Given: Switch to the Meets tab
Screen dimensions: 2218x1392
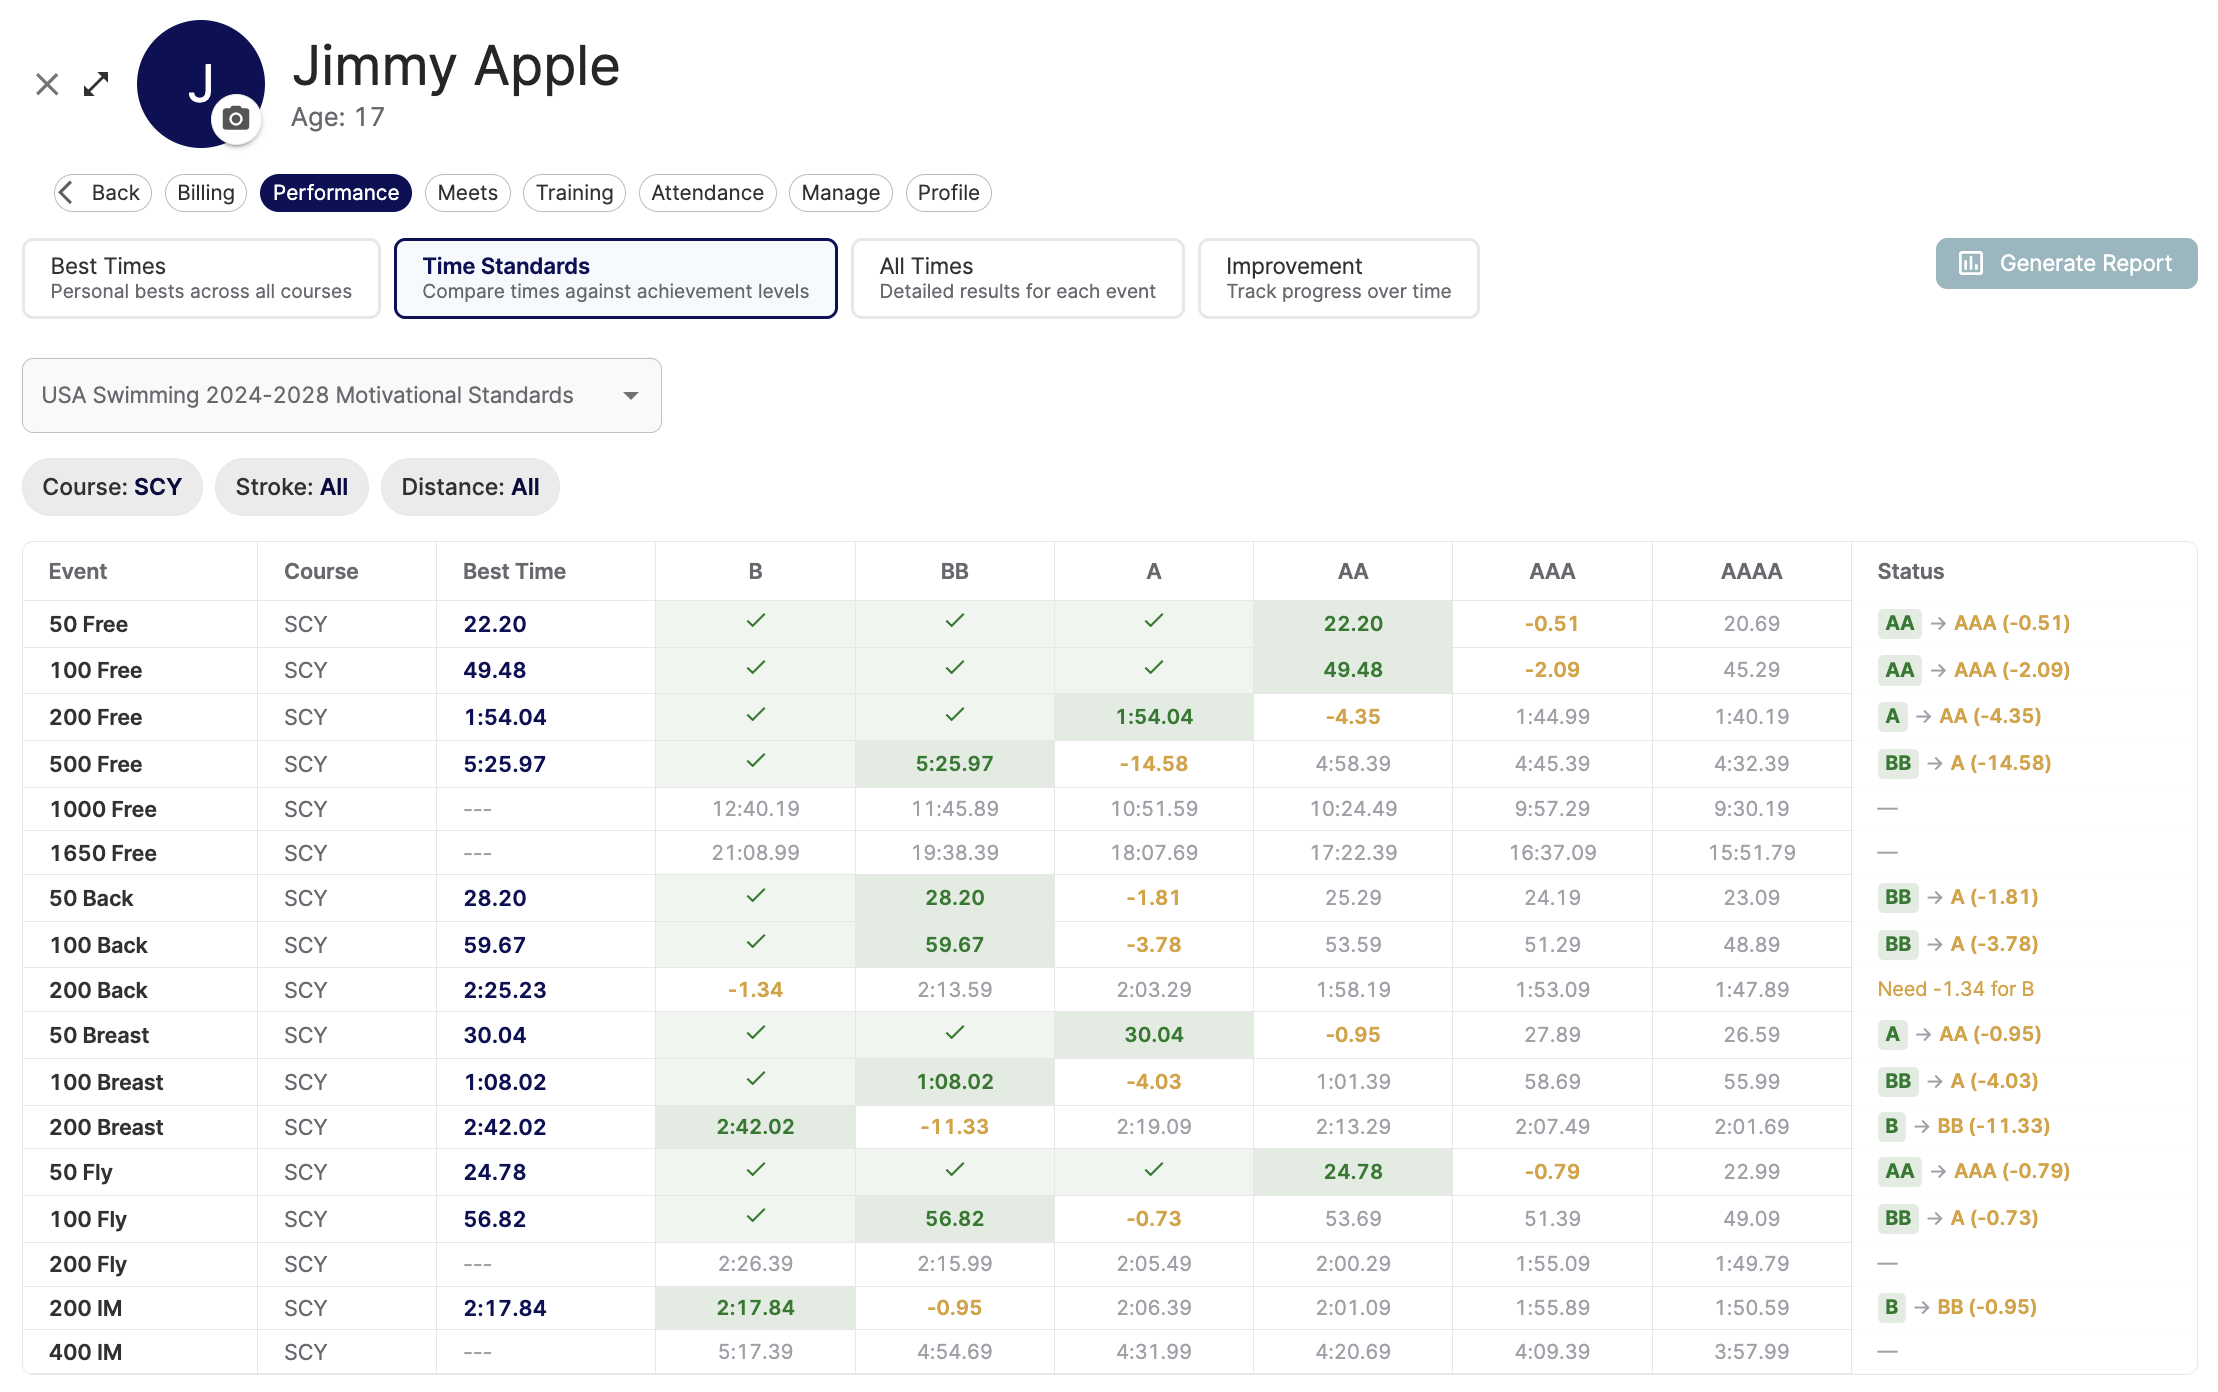Looking at the screenshot, I should 467,192.
